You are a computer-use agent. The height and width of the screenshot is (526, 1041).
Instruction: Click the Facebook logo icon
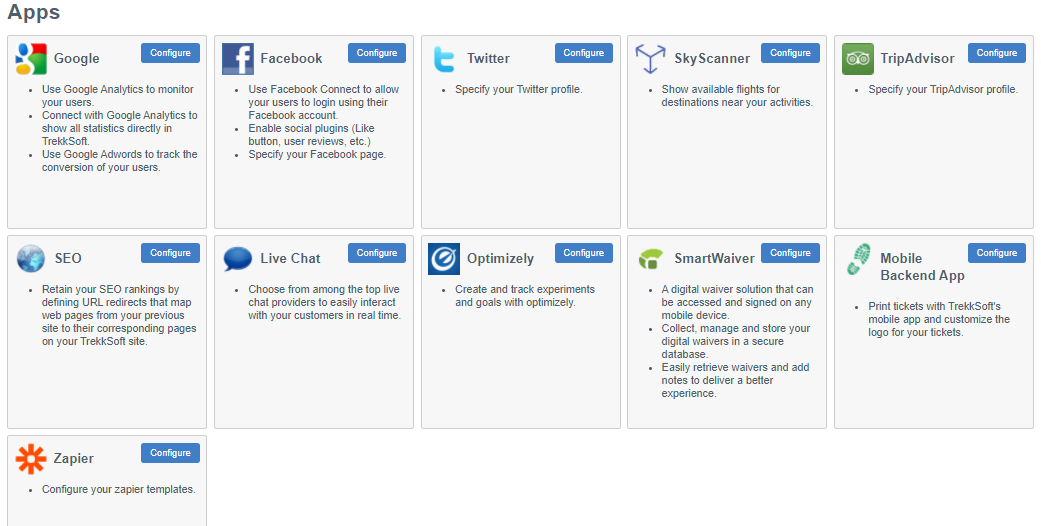[x=238, y=58]
